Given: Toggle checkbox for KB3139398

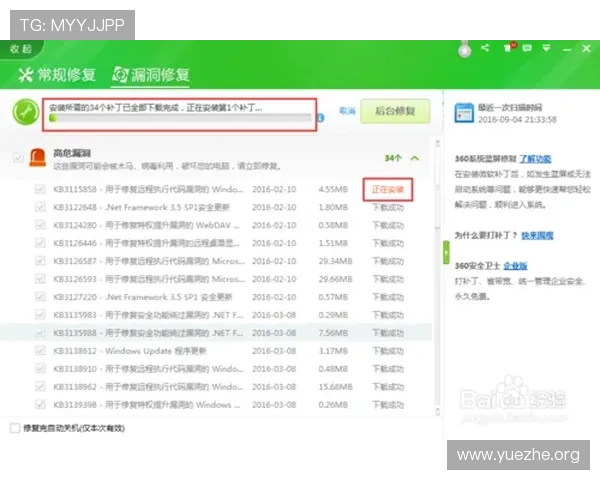Looking at the screenshot, I should point(40,405).
